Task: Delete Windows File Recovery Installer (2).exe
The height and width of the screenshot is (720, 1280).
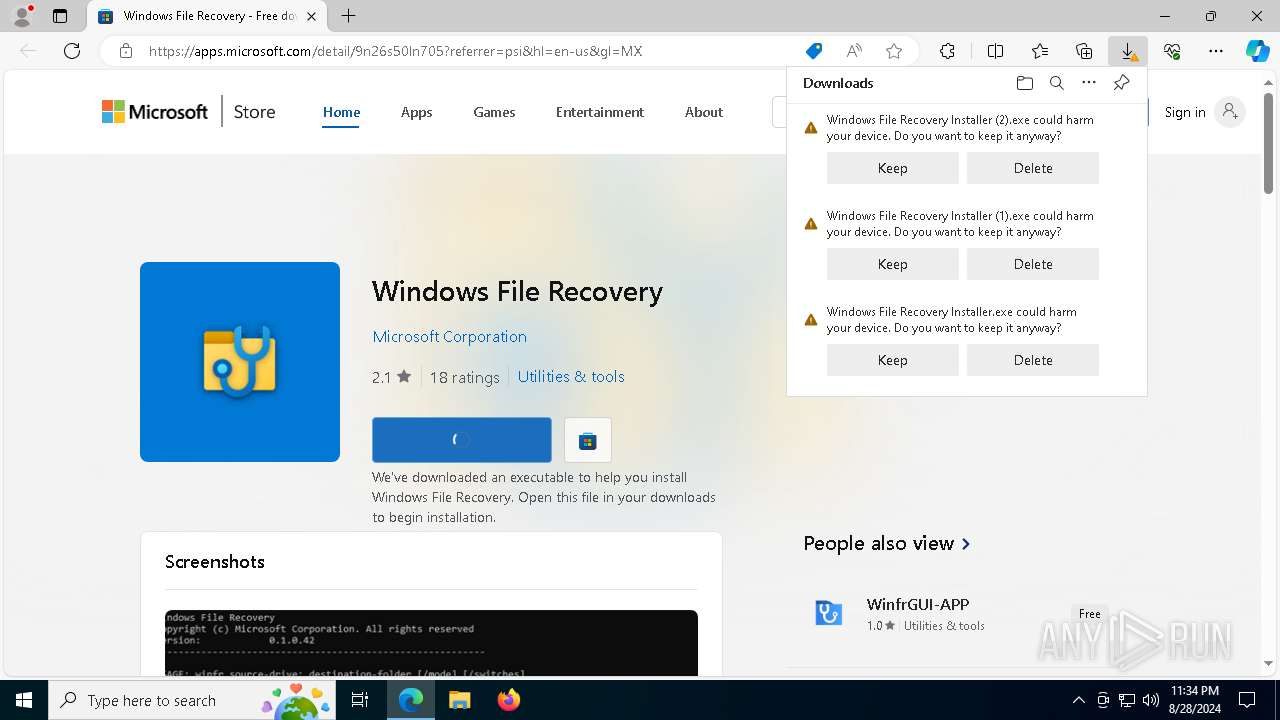Action: coord(1033,168)
